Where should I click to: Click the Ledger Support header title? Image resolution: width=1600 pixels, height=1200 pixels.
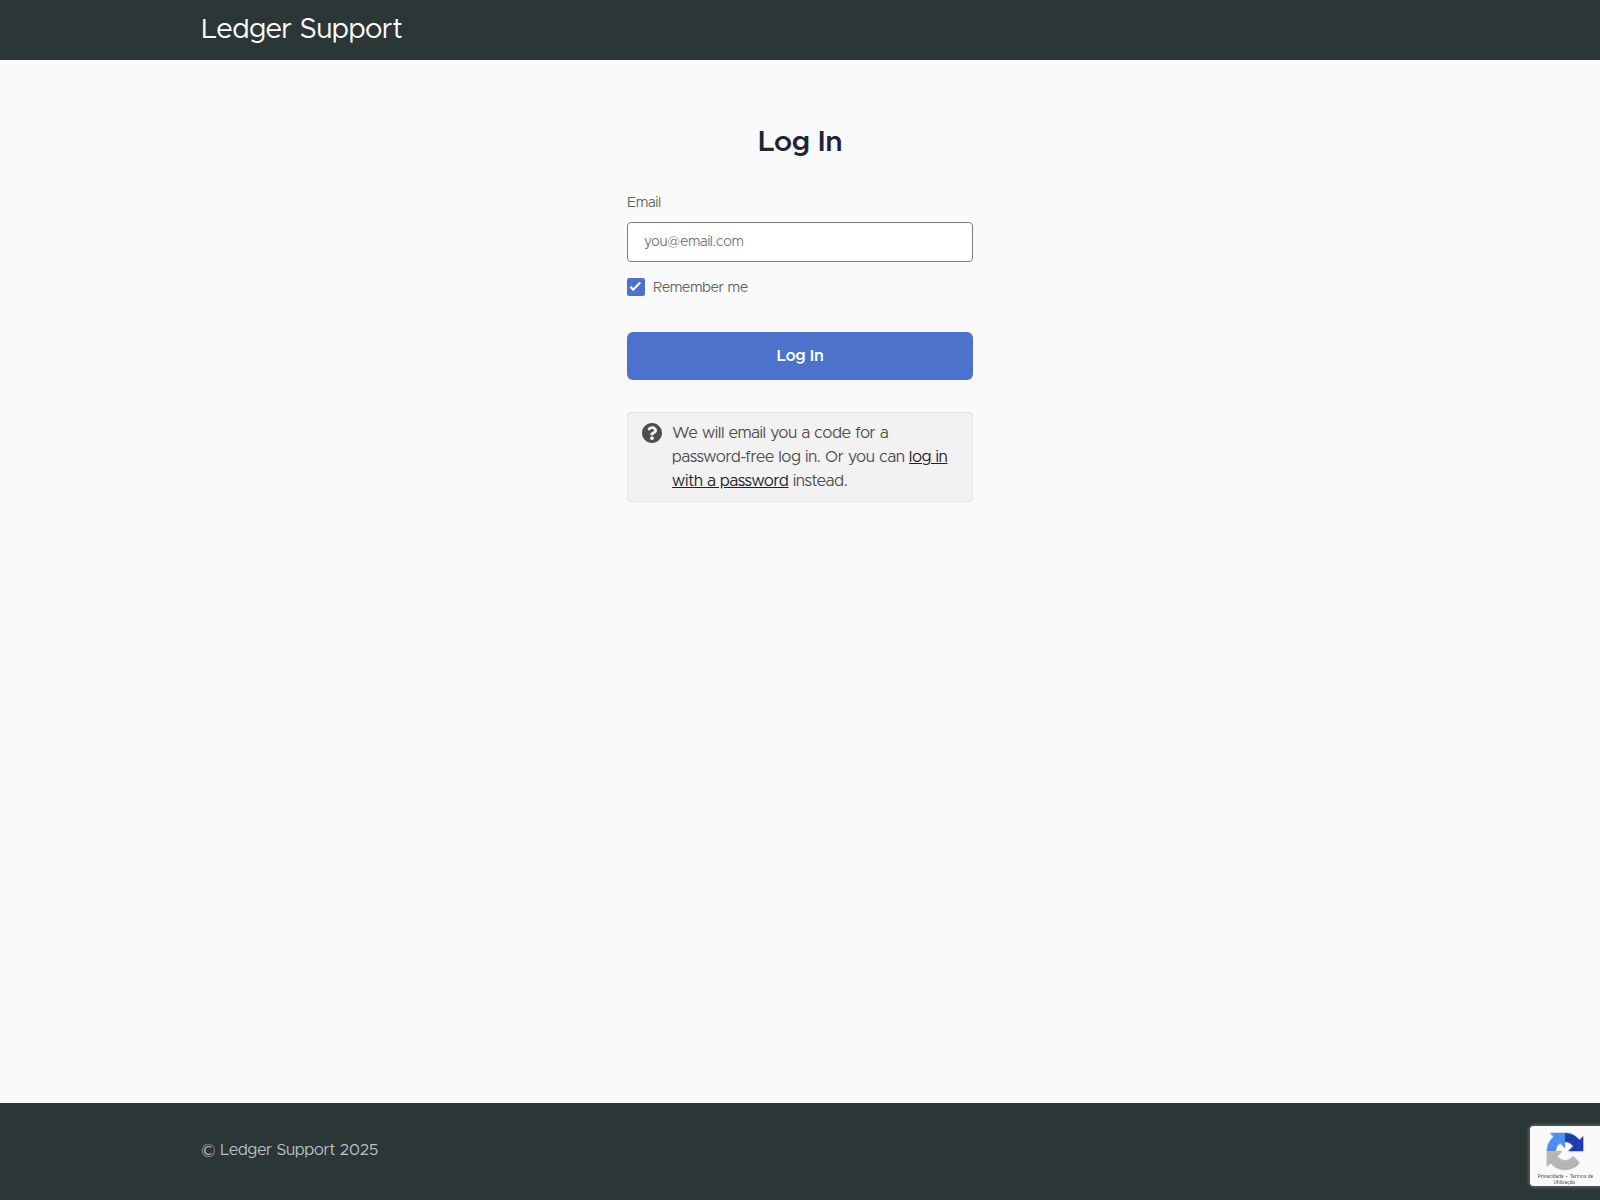(x=301, y=29)
